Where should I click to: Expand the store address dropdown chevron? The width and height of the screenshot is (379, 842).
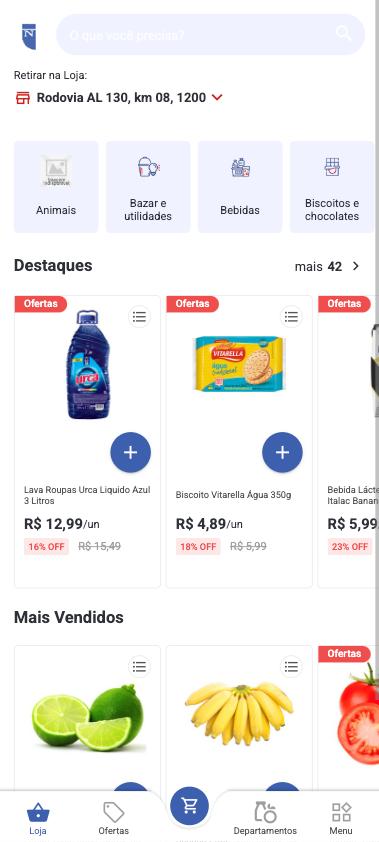[x=217, y=98]
